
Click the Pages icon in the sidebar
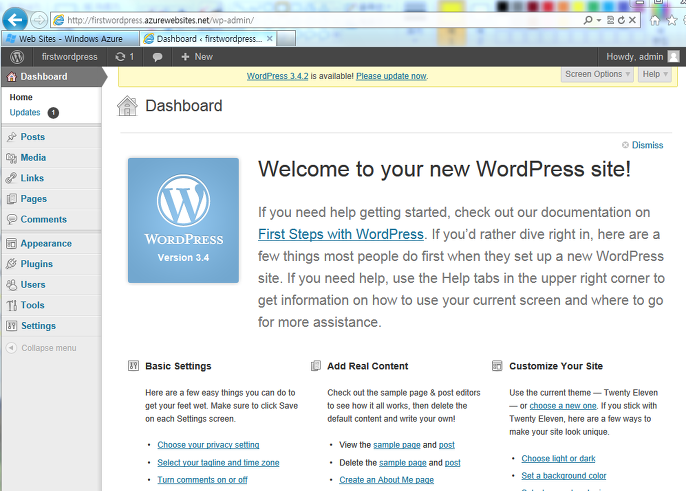[11, 199]
